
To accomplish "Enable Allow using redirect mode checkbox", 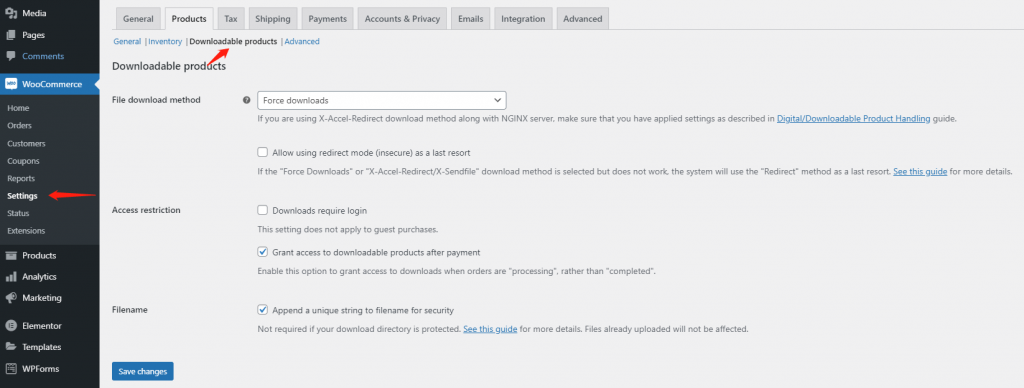I will (263, 152).
